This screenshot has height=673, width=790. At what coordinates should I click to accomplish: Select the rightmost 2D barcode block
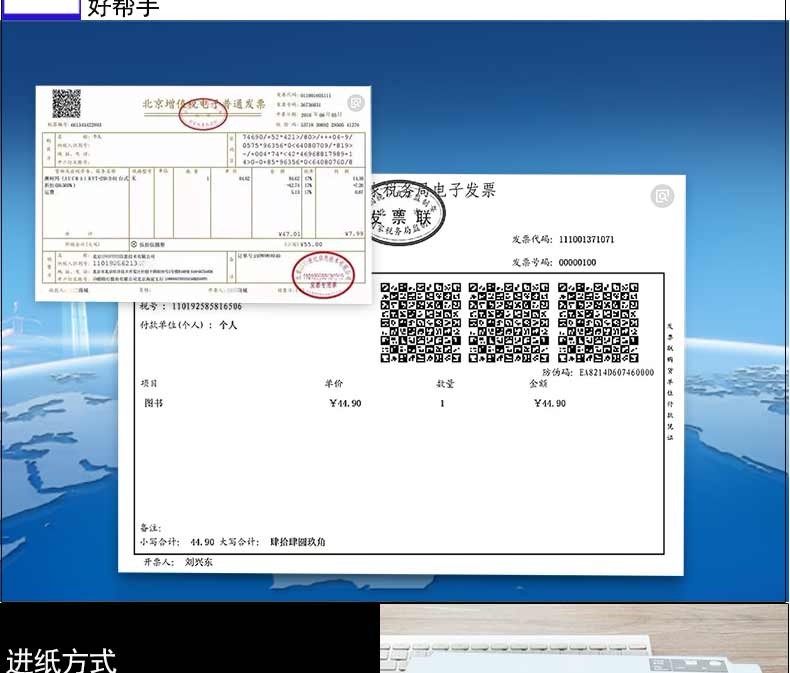tap(598, 322)
